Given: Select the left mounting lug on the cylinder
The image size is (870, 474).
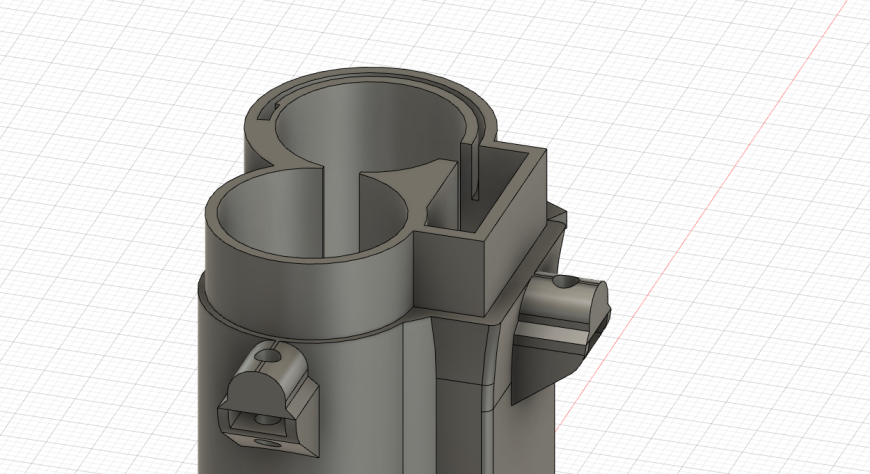Looking at the screenshot, I should click(x=269, y=400).
